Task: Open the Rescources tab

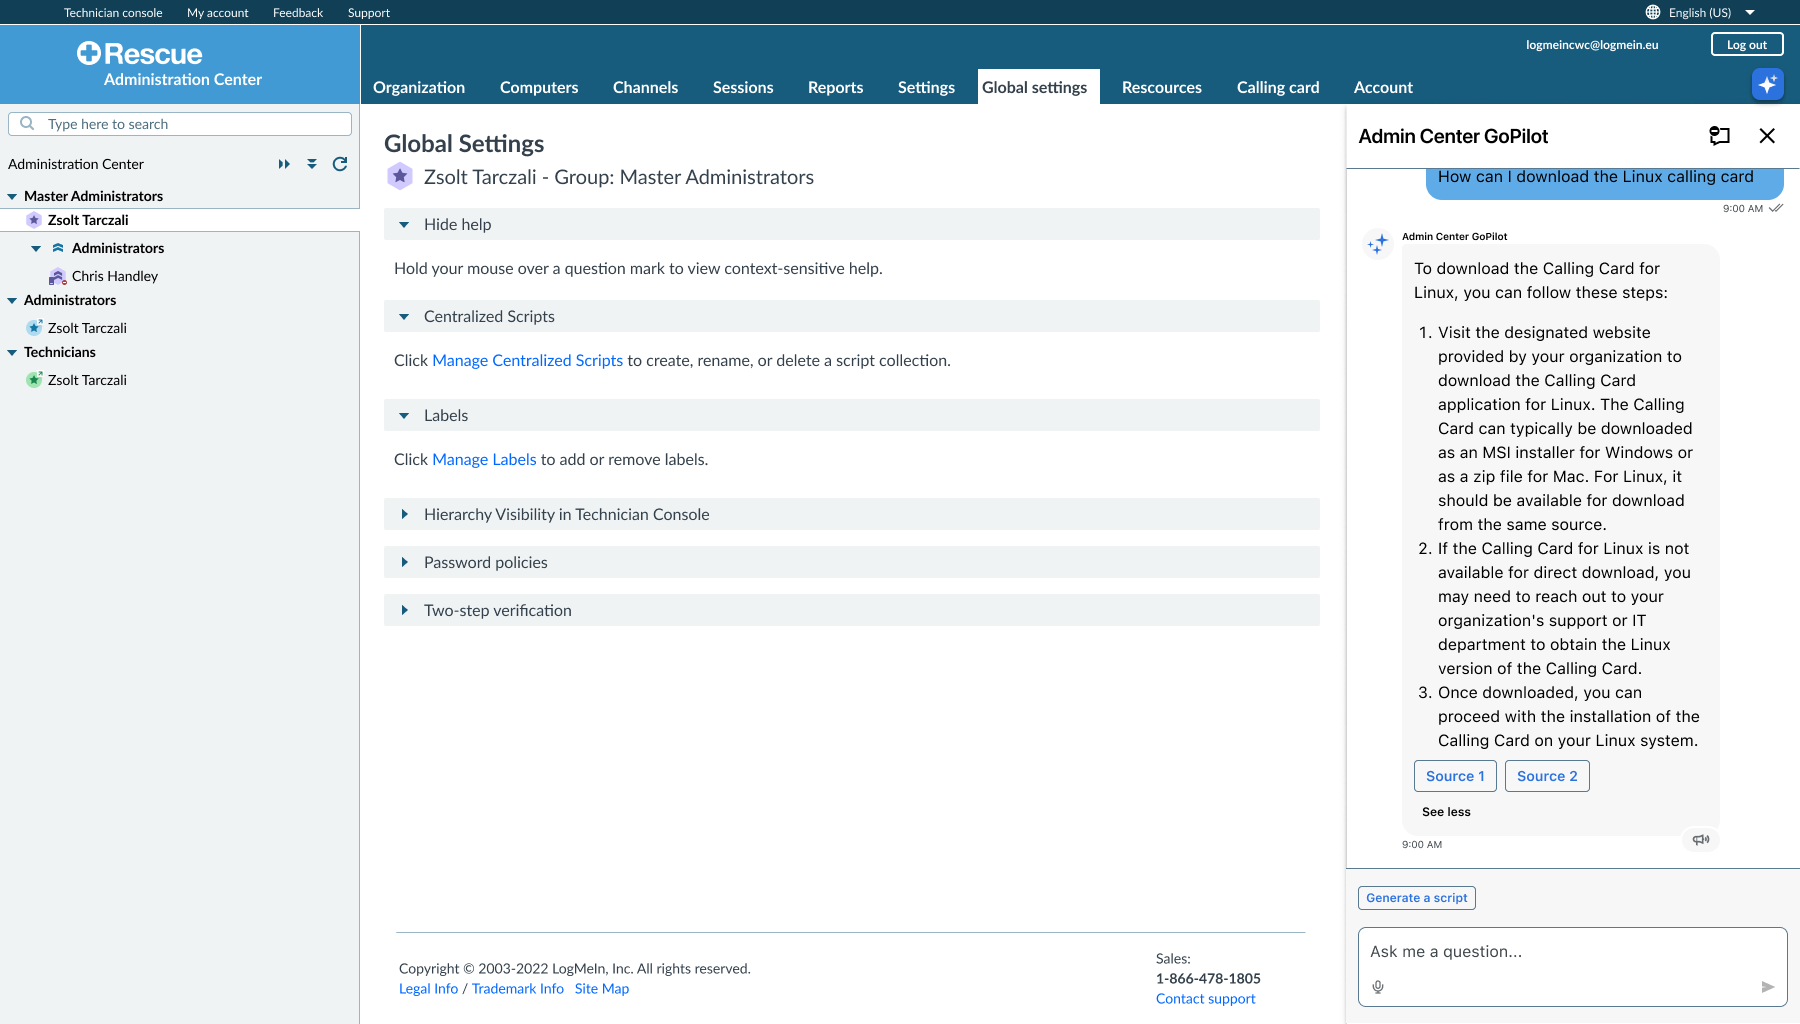Action: 1162,87
